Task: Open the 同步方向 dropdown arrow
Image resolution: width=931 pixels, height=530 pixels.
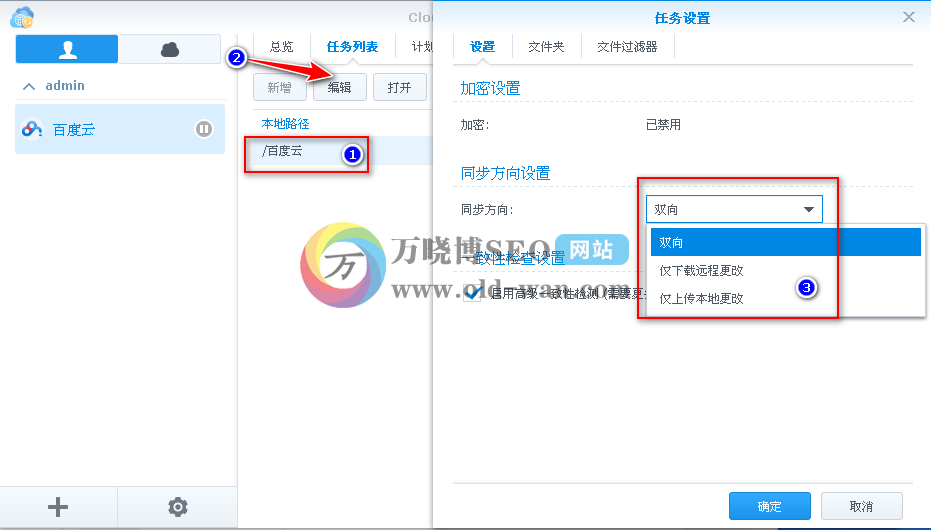Action: (808, 210)
